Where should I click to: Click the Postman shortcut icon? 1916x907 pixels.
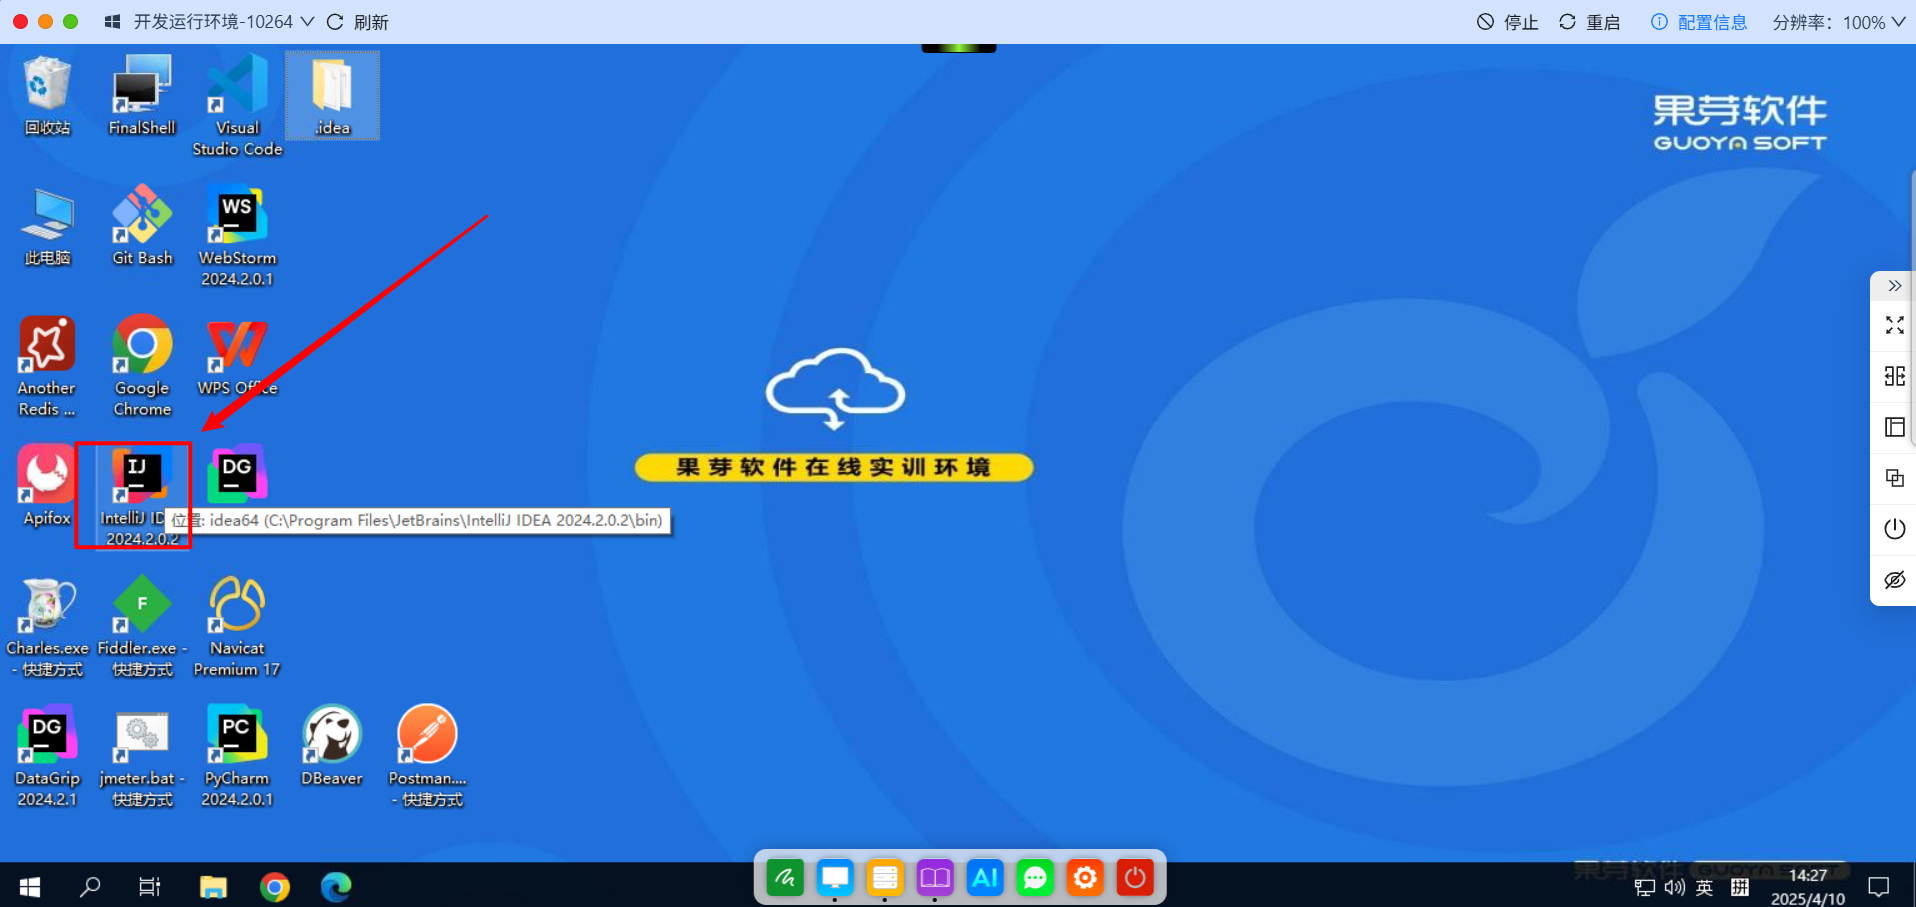427,756
